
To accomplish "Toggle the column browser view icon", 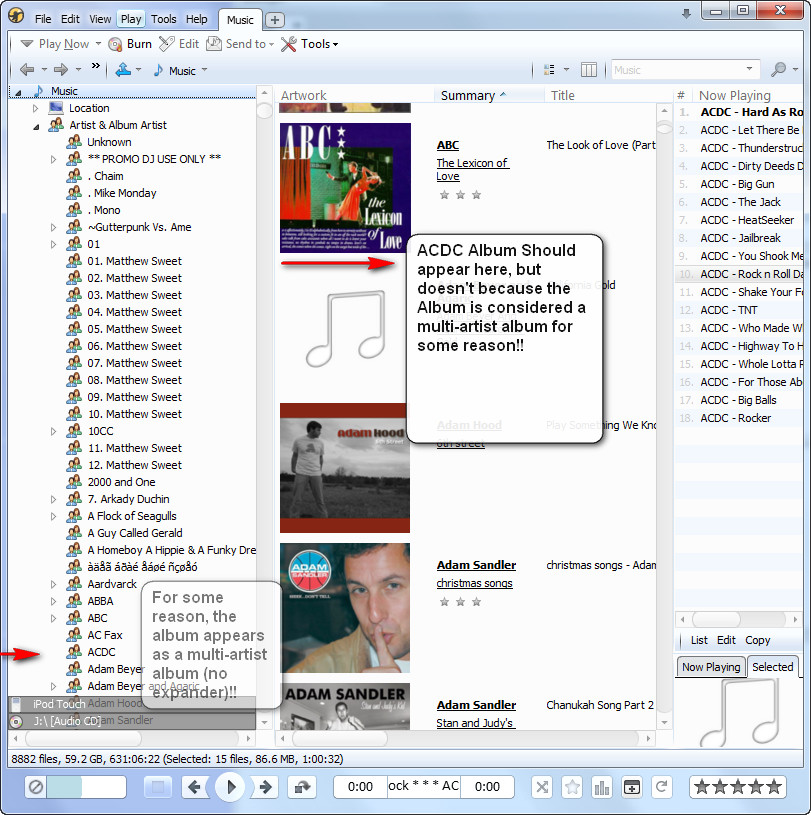I will (x=589, y=70).
